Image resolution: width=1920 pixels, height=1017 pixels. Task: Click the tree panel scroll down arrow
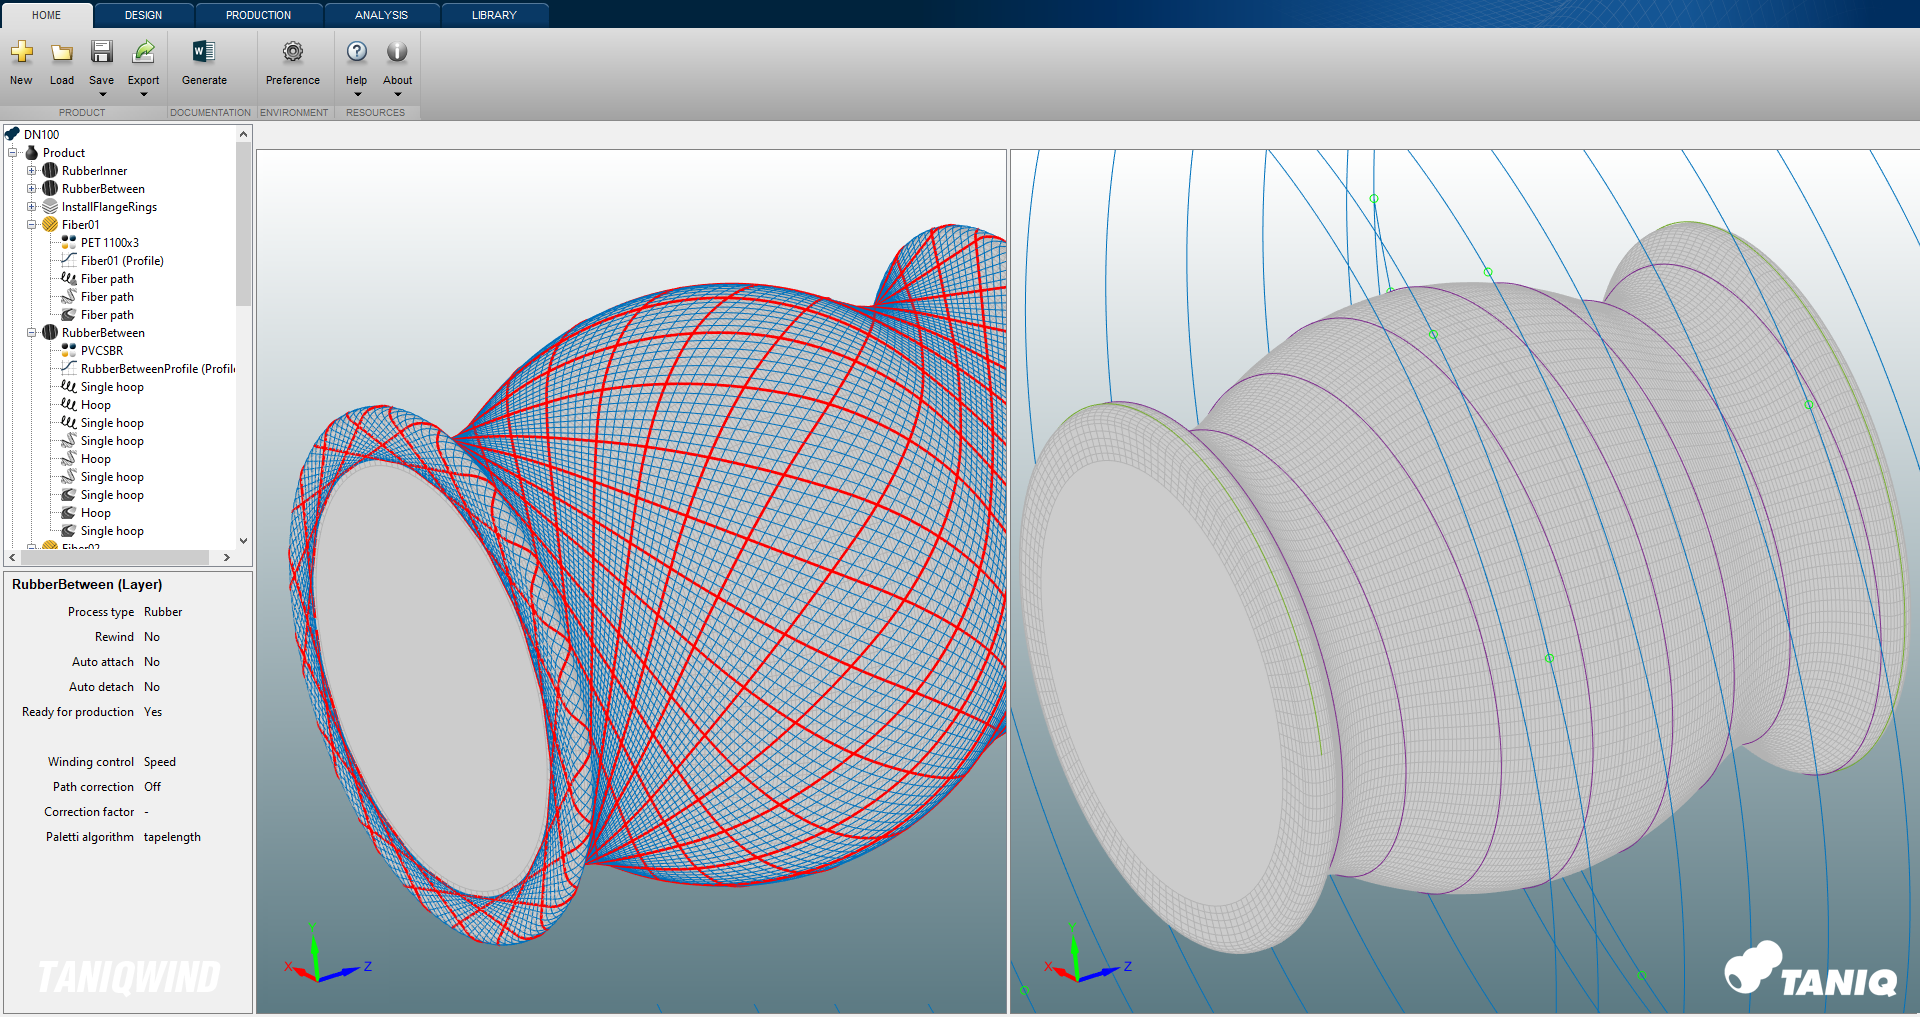pyautogui.click(x=243, y=541)
